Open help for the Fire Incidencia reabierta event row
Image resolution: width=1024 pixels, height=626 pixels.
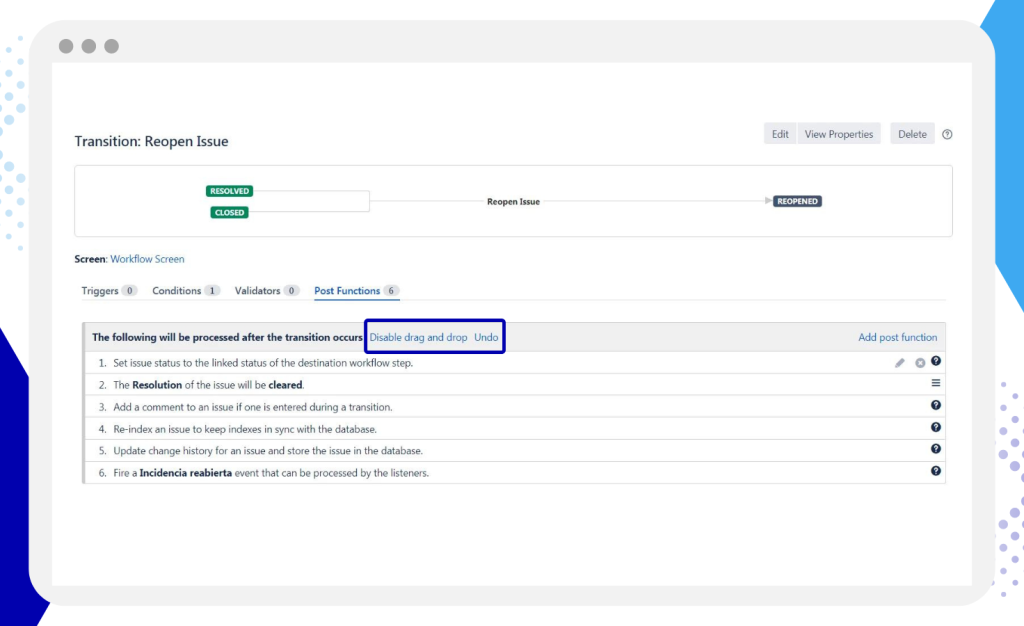(936, 470)
